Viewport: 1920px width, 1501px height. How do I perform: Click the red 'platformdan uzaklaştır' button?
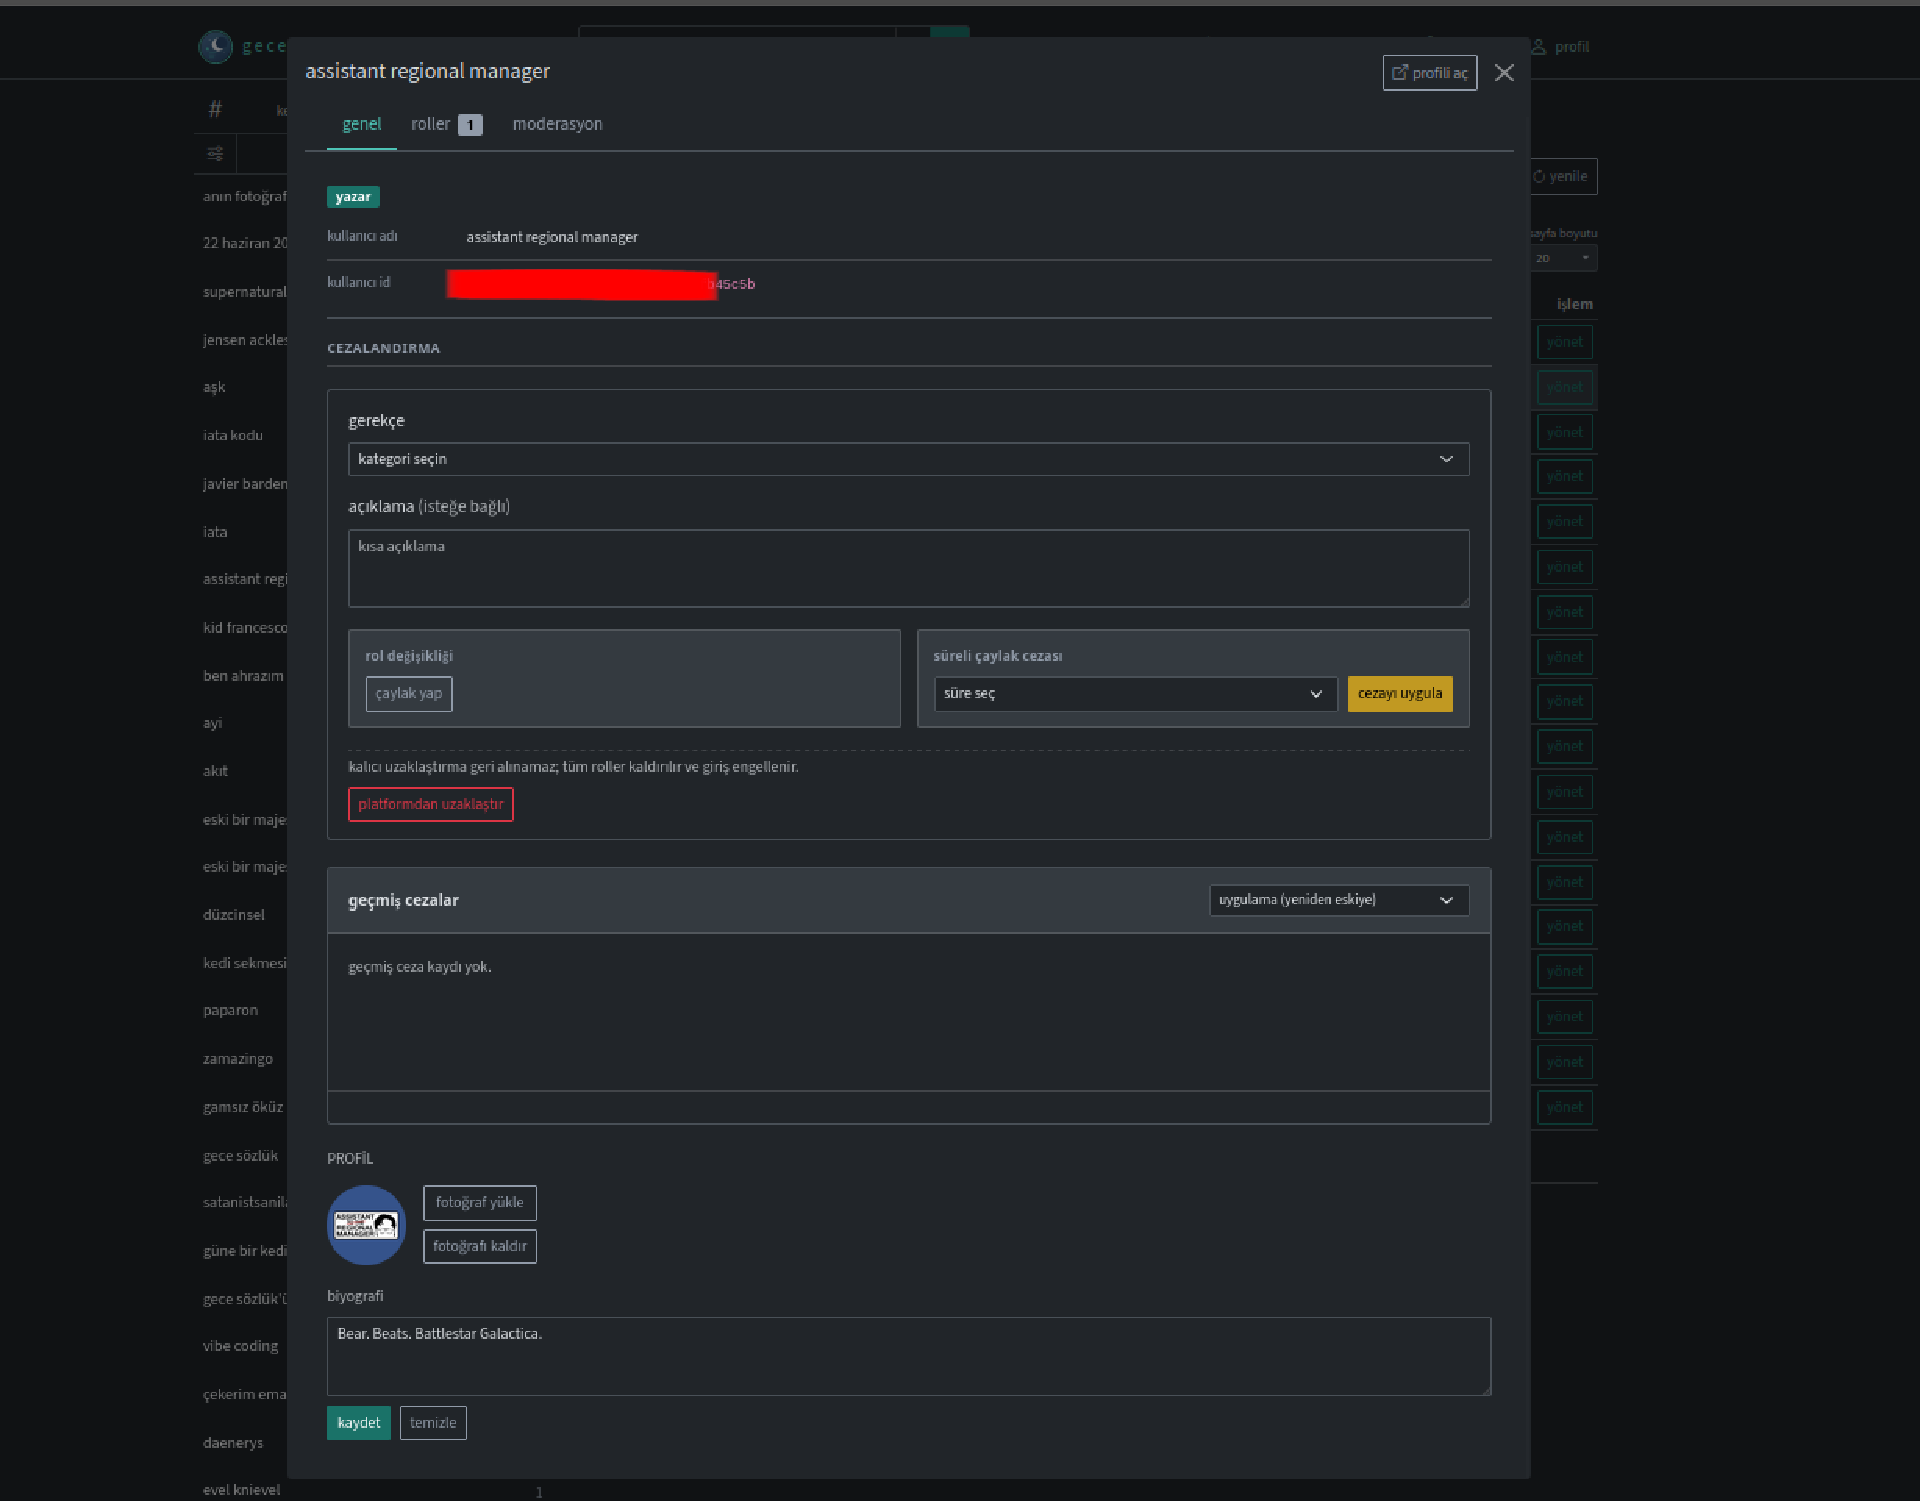(431, 804)
